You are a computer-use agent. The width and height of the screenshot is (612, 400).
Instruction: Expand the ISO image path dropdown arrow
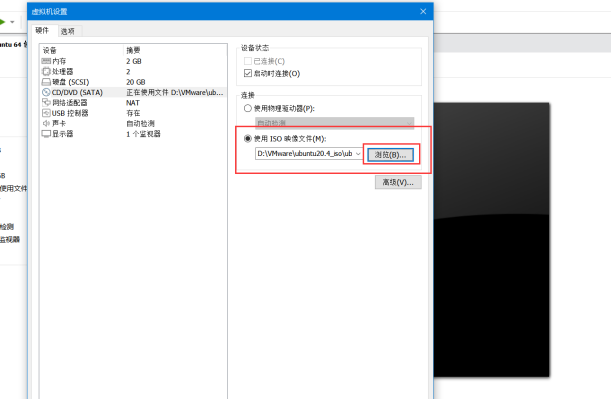pos(358,154)
